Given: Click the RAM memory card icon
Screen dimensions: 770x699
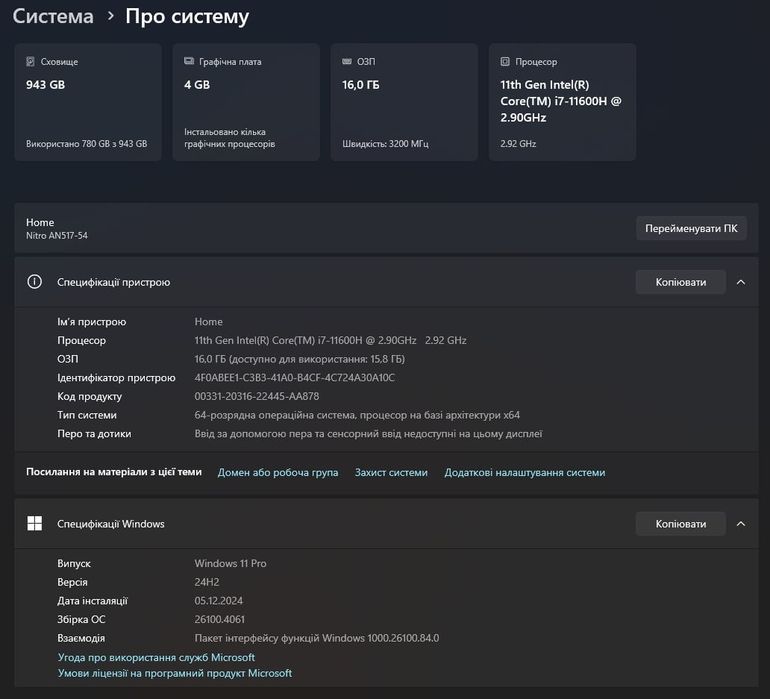Looking at the screenshot, I should [x=347, y=62].
